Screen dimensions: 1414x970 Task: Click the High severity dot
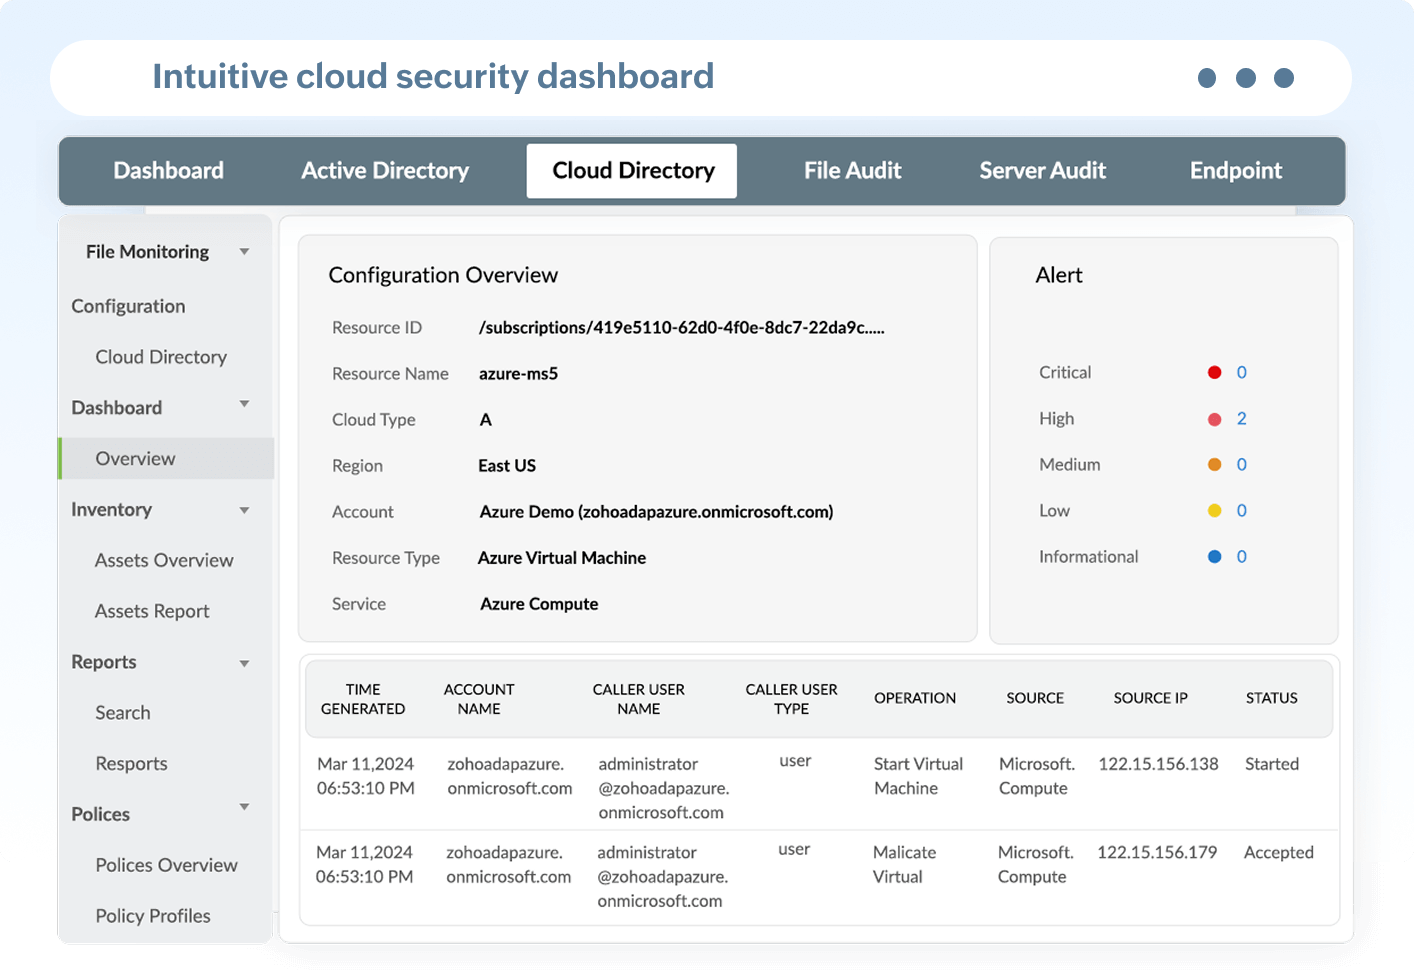click(1215, 419)
